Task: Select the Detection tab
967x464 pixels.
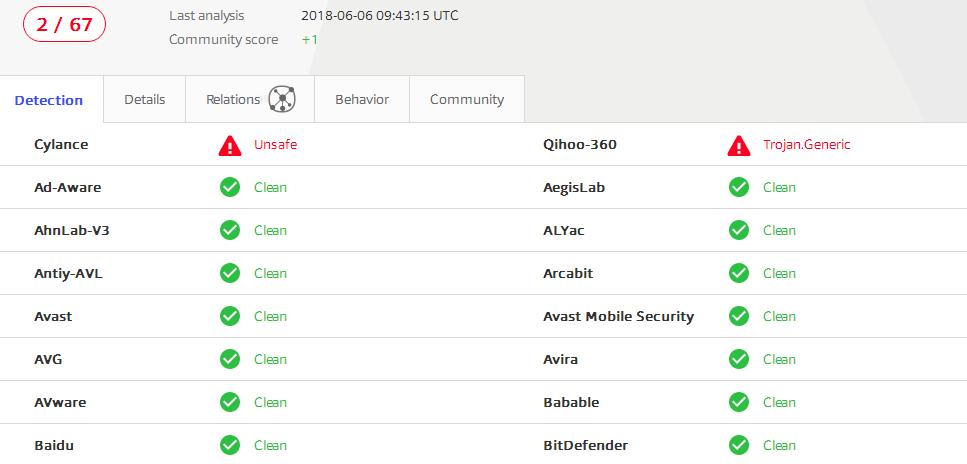Action: point(49,100)
